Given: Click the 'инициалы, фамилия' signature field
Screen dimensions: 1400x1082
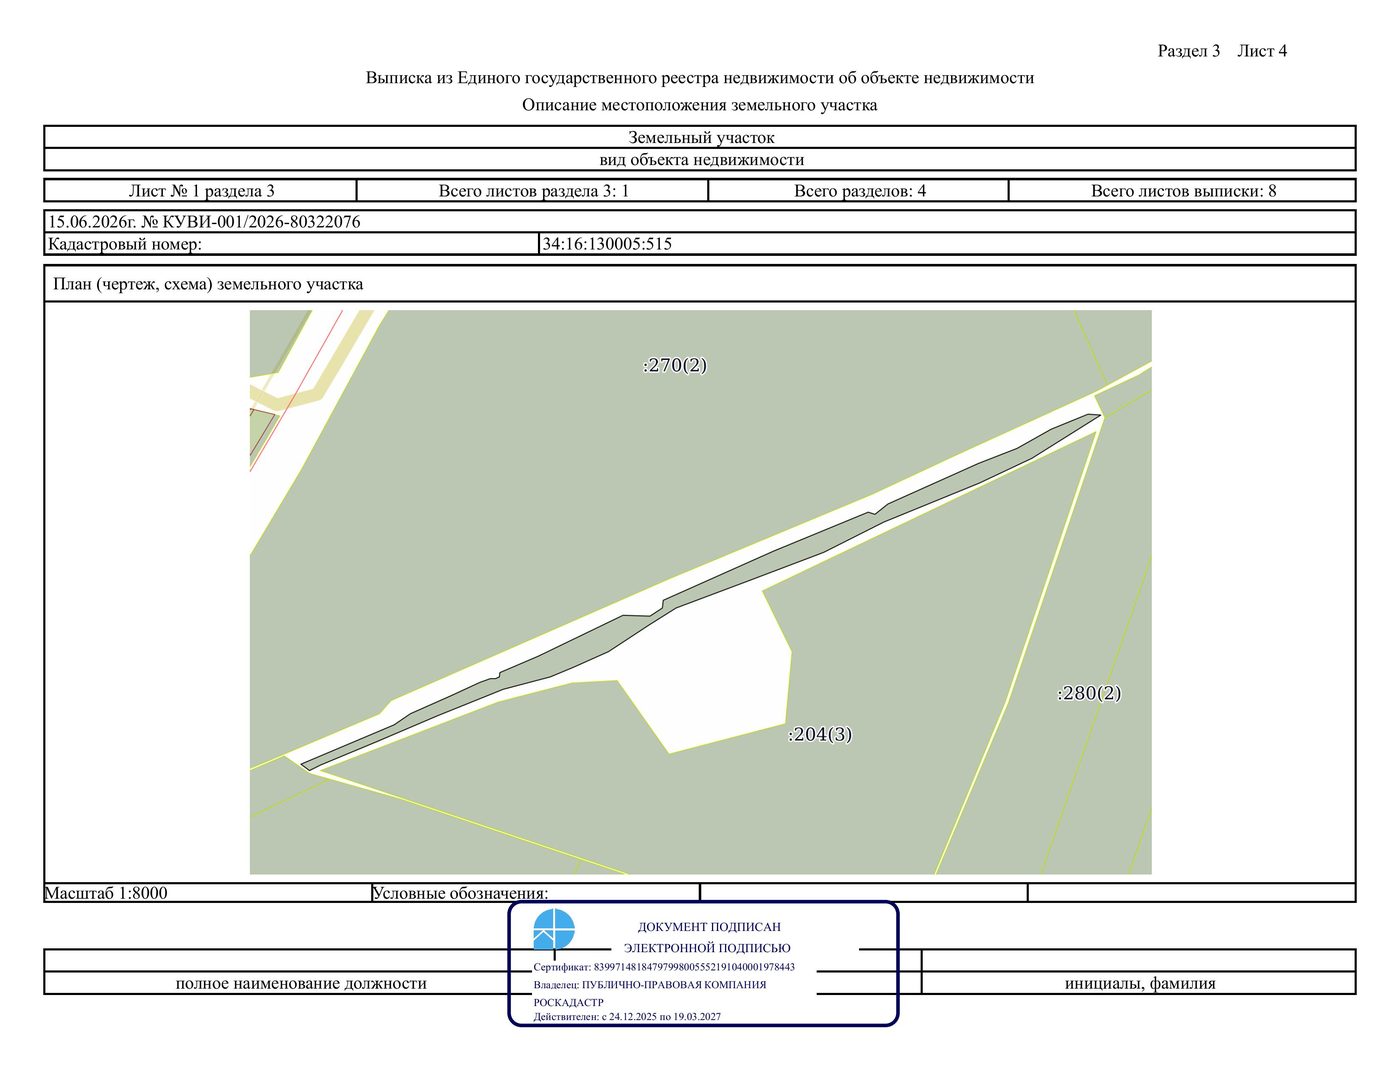Looking at the screenshot, I should click(1139, 983).
